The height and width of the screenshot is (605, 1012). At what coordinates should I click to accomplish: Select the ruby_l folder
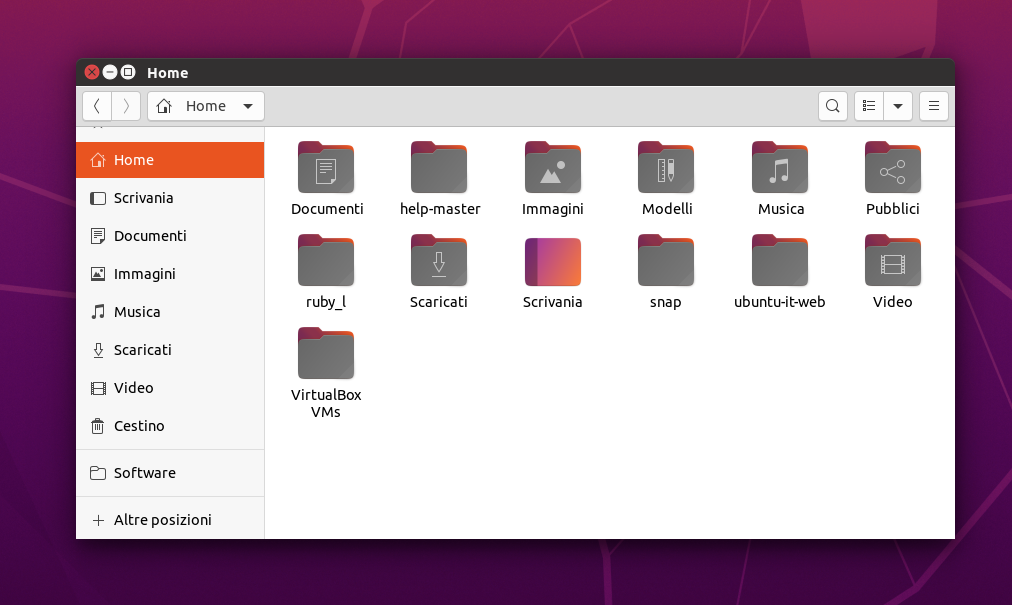click(x=326, y=260)
